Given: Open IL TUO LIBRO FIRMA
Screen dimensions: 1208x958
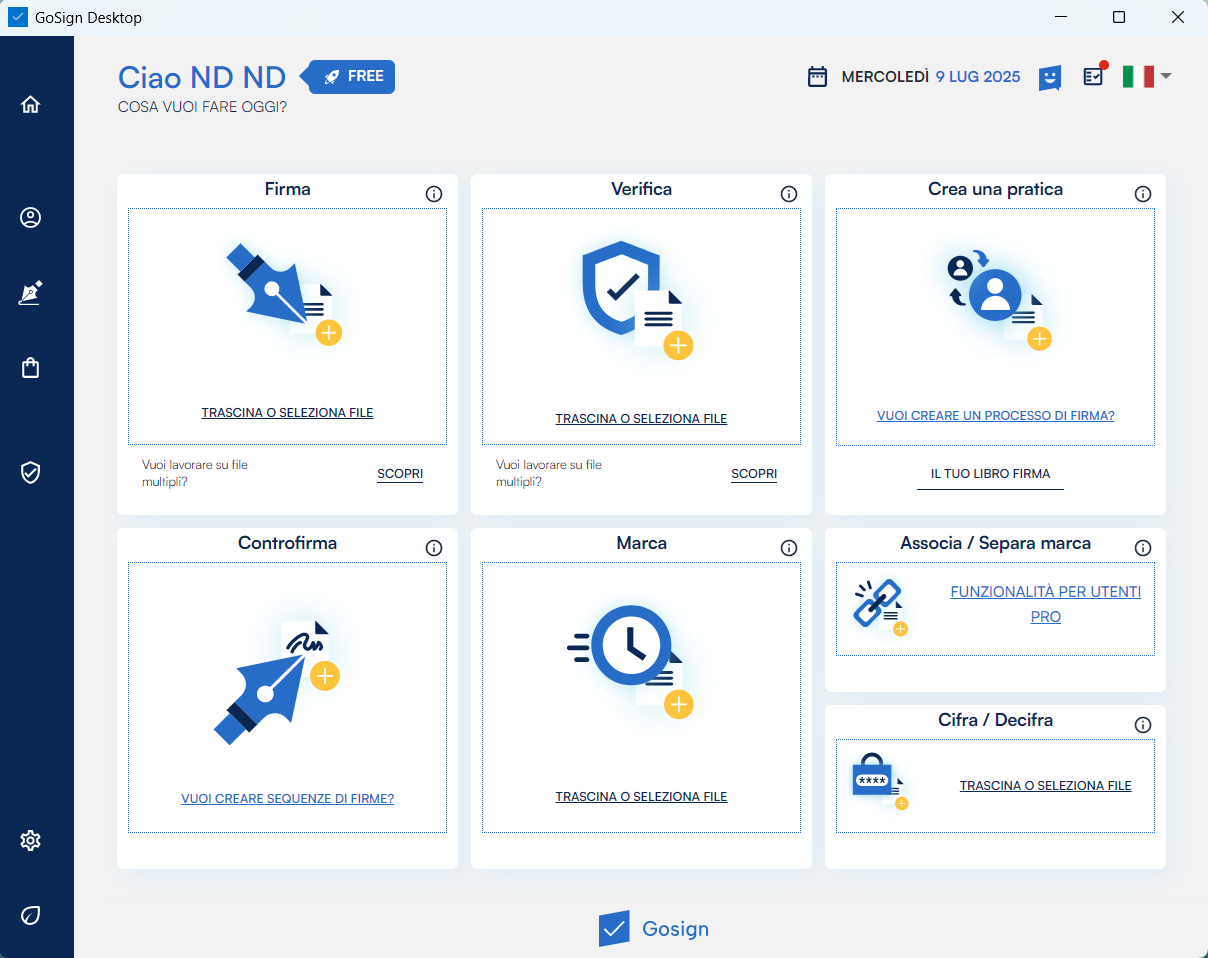Looking at the screenshot, I should [990, 474].
